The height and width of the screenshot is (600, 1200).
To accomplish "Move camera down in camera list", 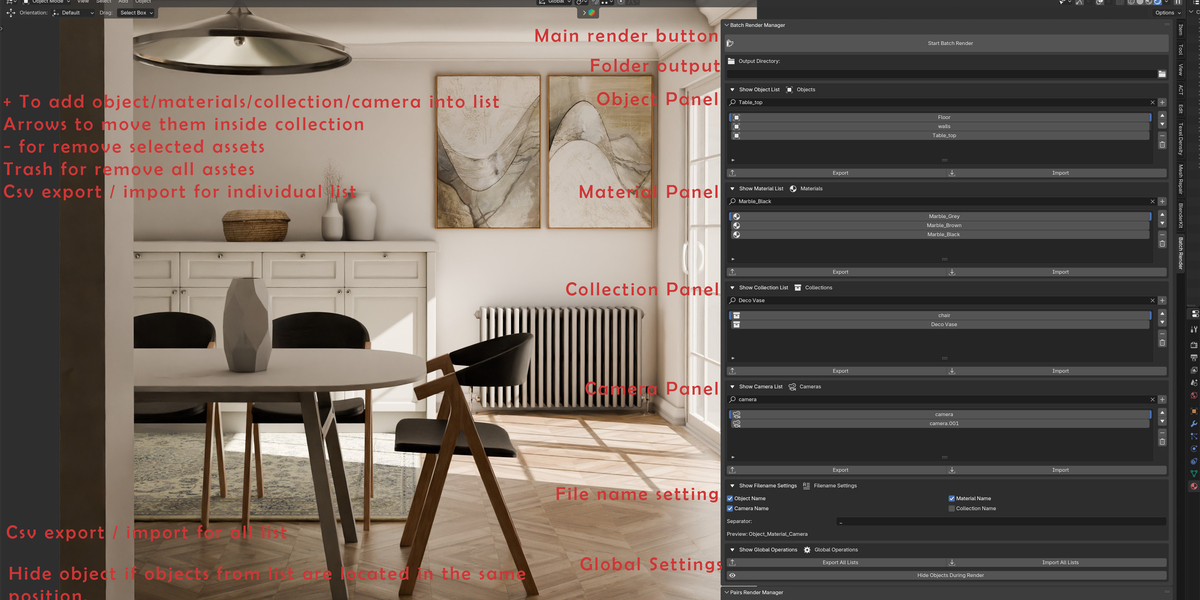I will coord(1162,423).
